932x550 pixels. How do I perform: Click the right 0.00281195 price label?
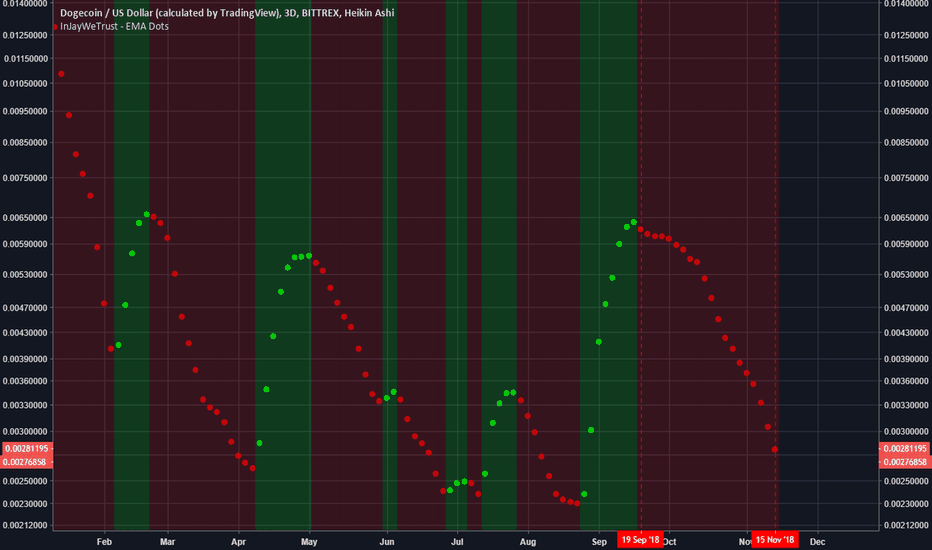(x=904, y=449)
